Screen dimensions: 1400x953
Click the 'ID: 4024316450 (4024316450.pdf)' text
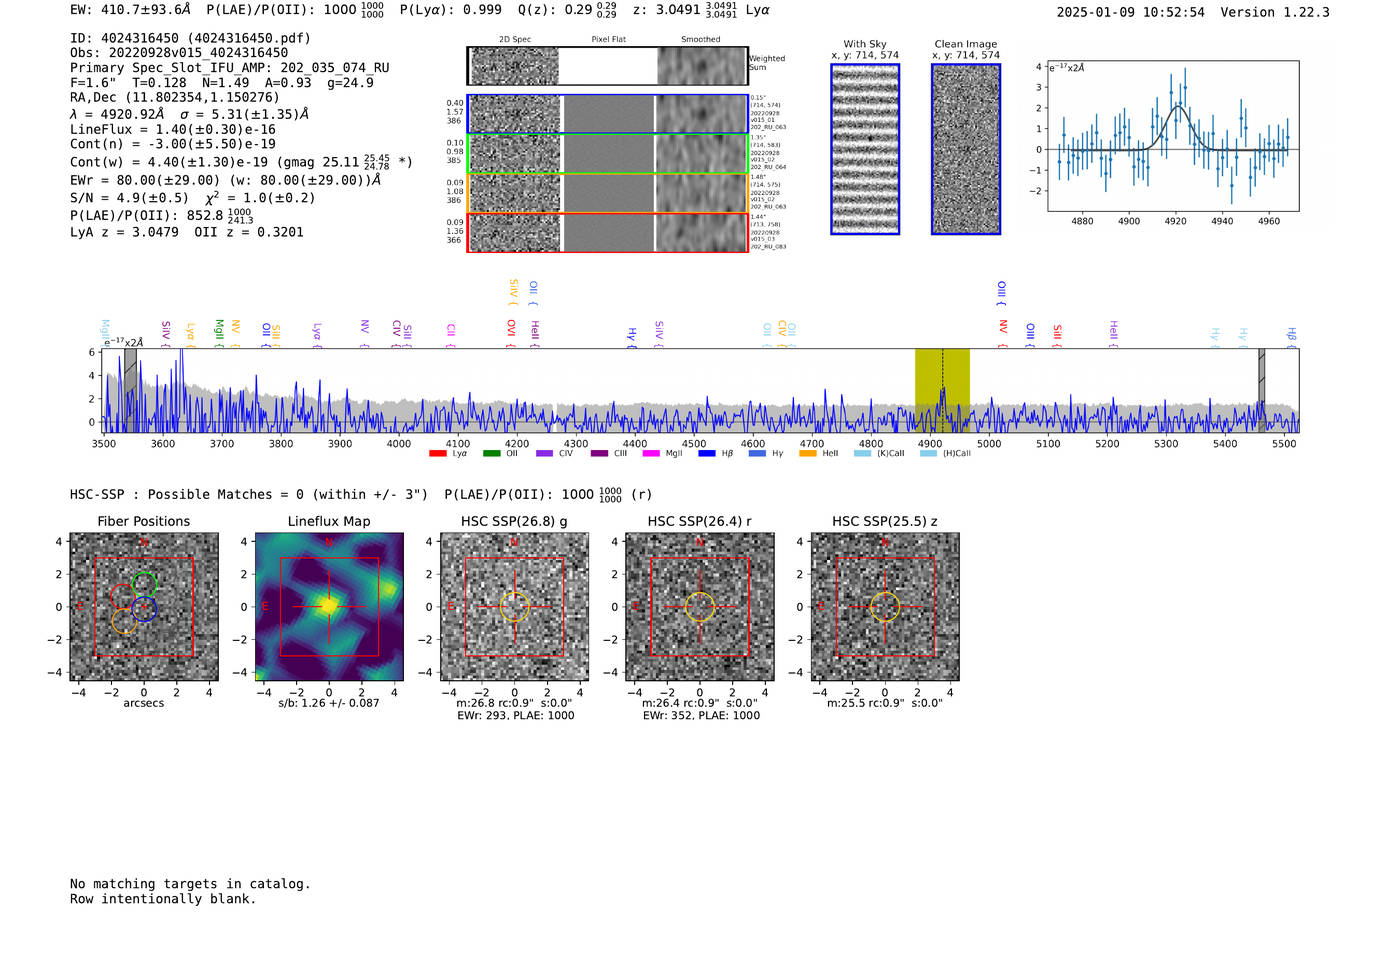click(191, 38)
